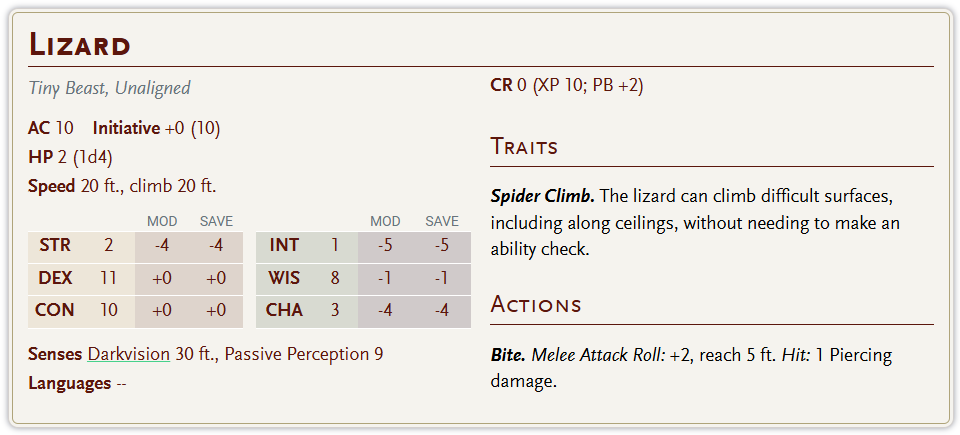Click the INT ability score label
Image resolution: width=960 pixels, height=435 pixels.
click(284, 246)
